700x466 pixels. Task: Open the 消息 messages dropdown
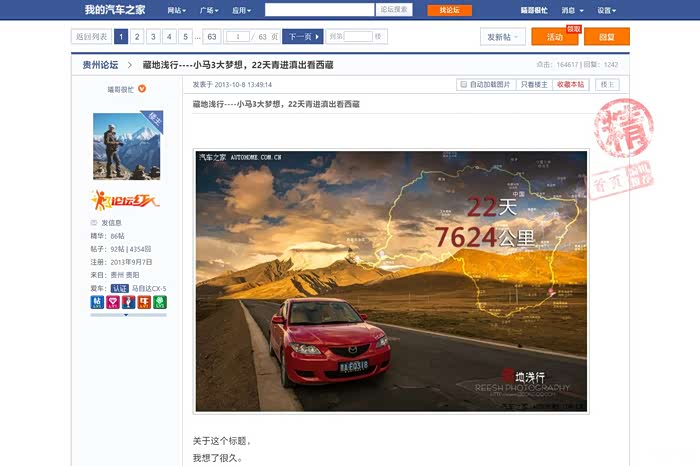[x=572, y=10]
